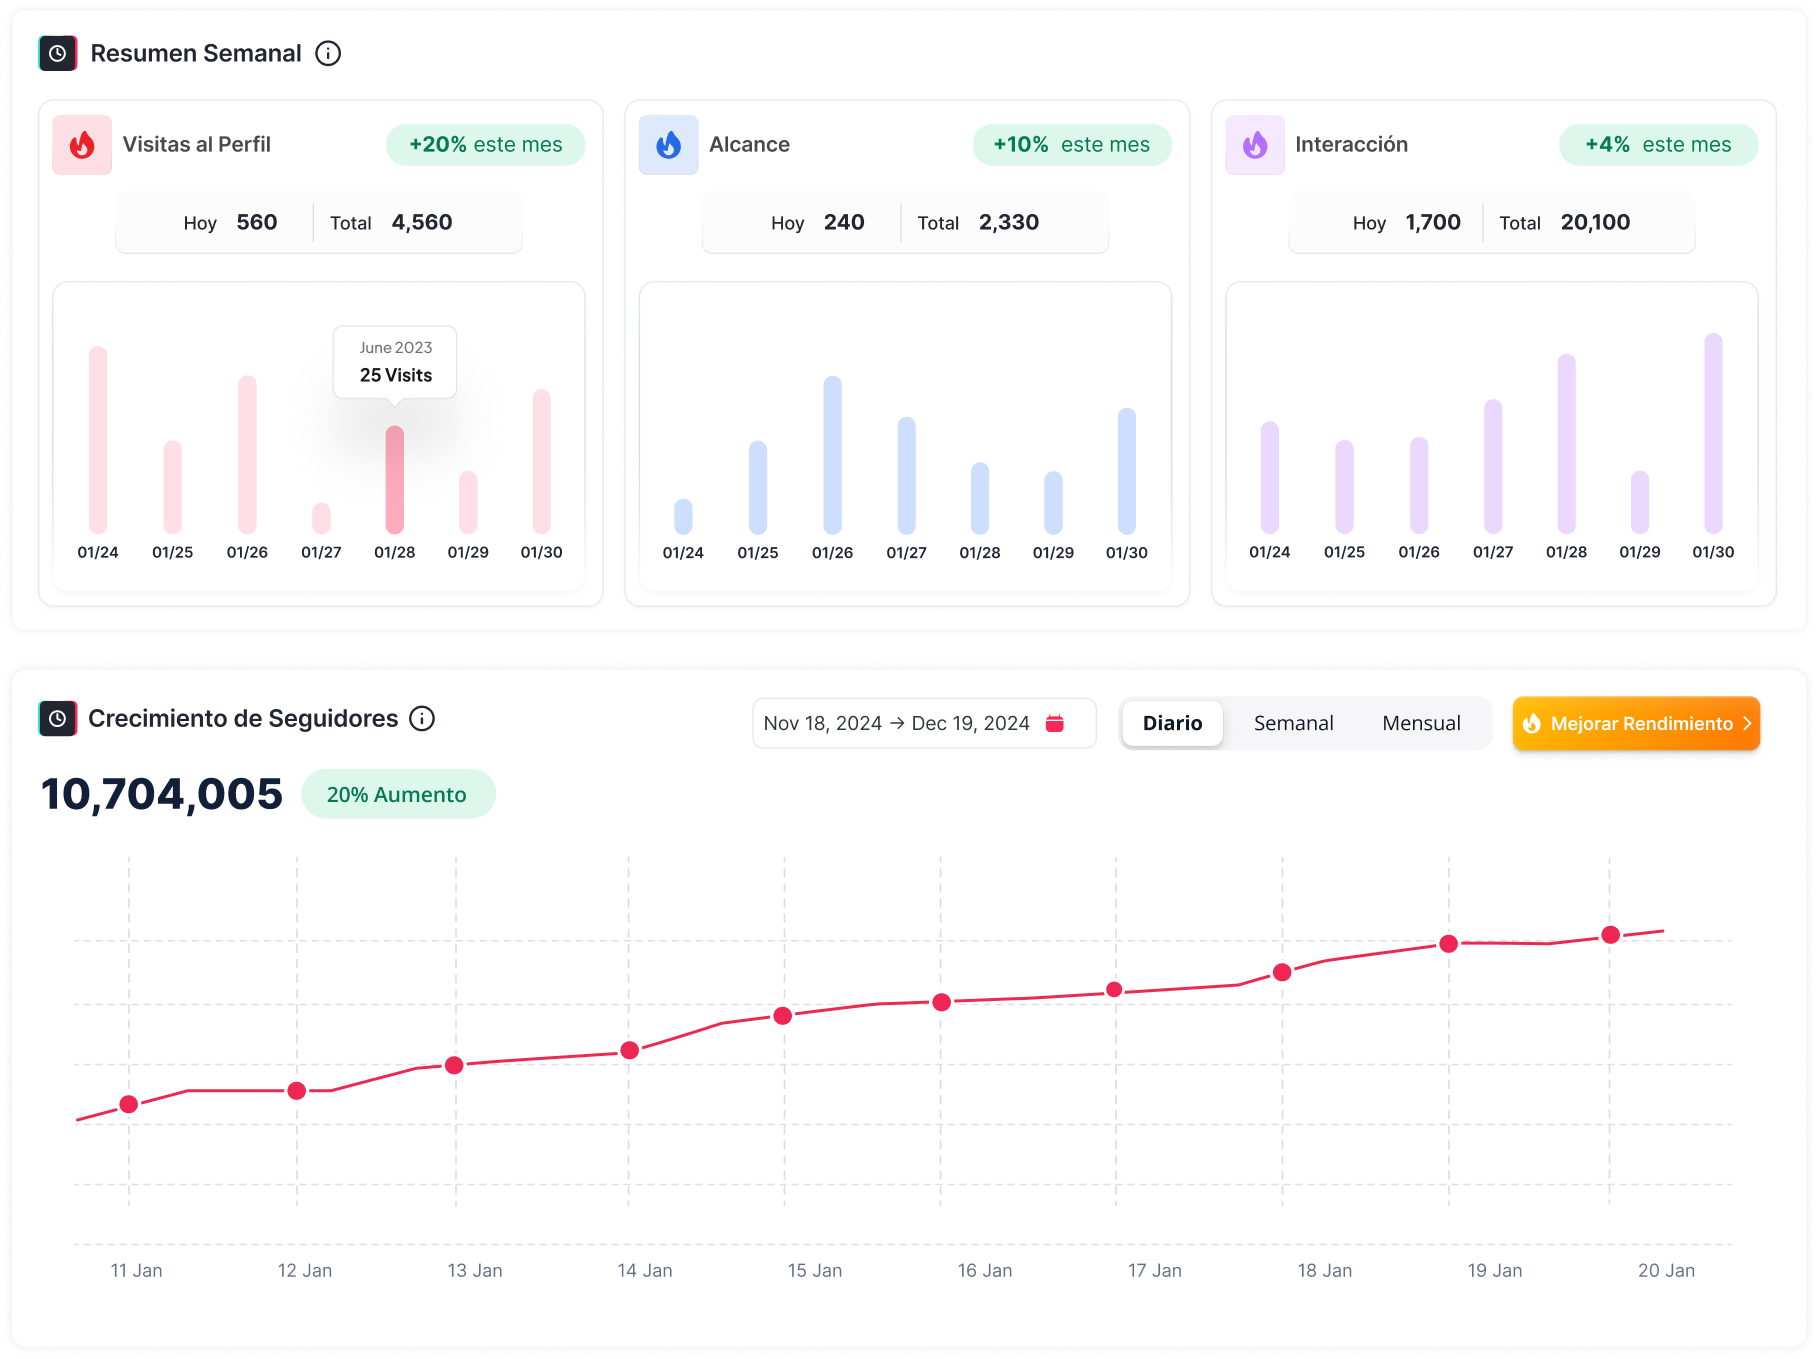
Task: Select the highlighted 01/28 visits bar
Action: click(395, 480)
